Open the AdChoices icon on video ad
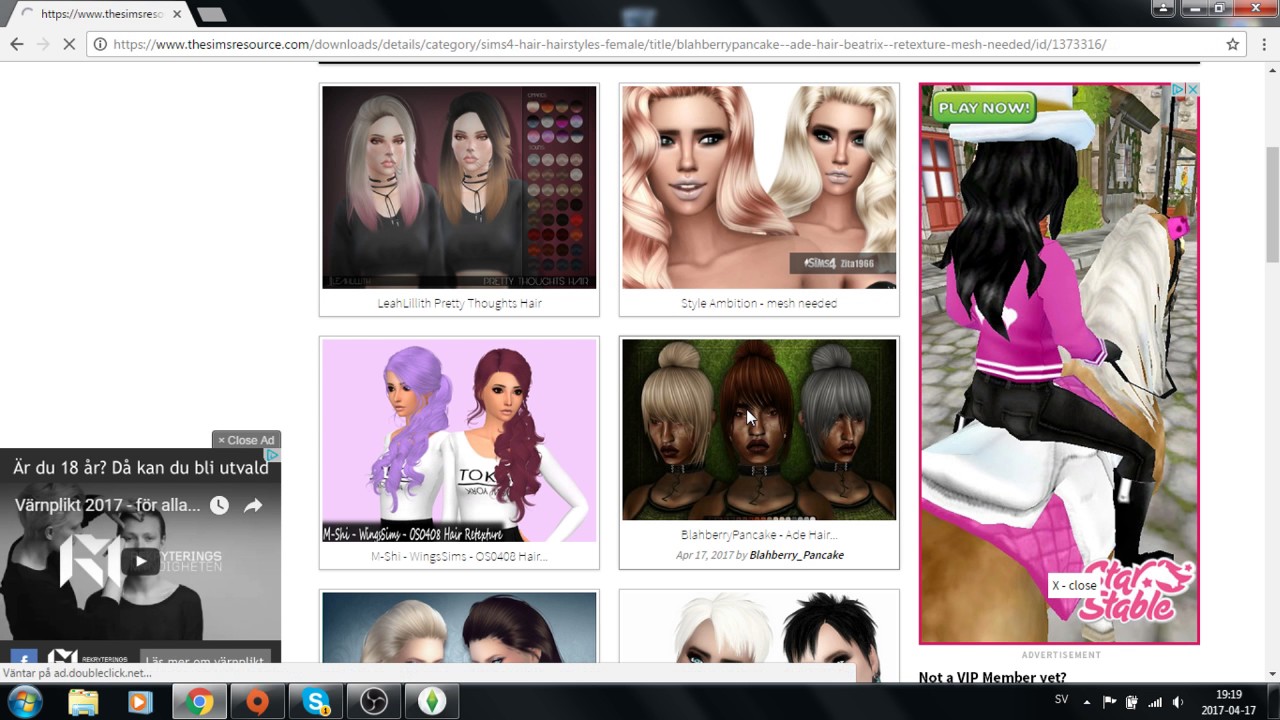The height and width of the screenshot is (720, 1280). pos(272,456)
